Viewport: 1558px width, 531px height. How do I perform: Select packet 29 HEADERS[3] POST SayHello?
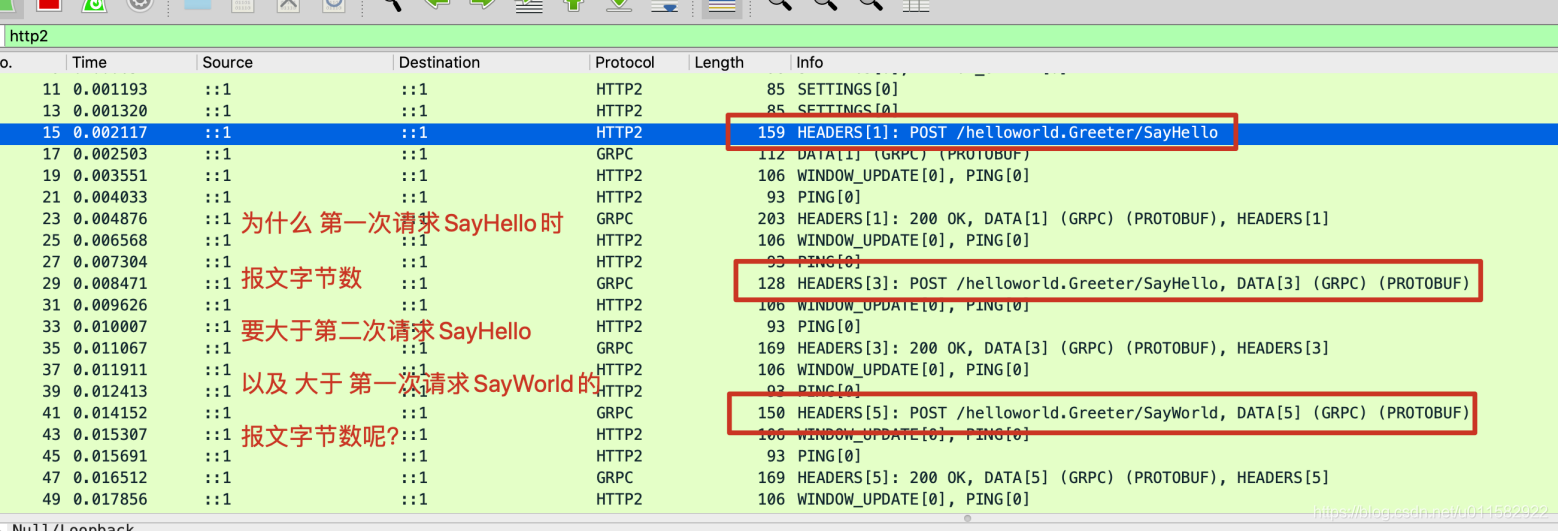(x=779, y=284)
